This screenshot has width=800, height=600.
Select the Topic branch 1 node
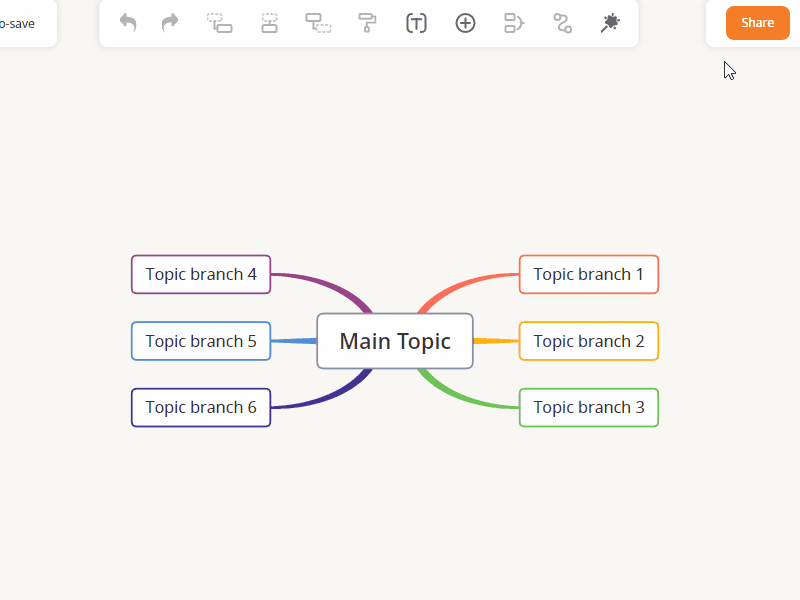588,274
